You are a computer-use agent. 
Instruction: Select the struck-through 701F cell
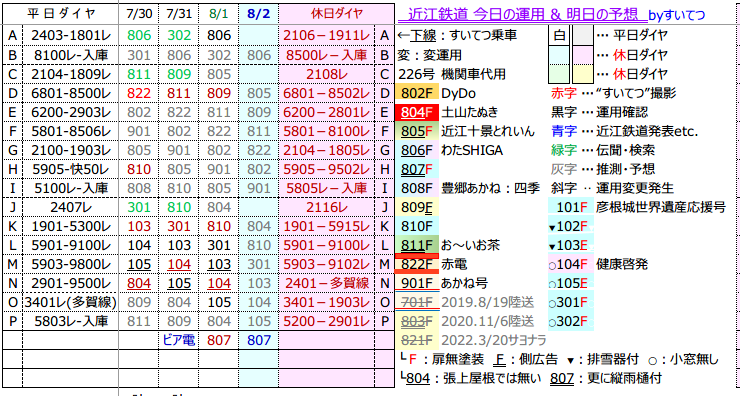(x=417, y=302)
